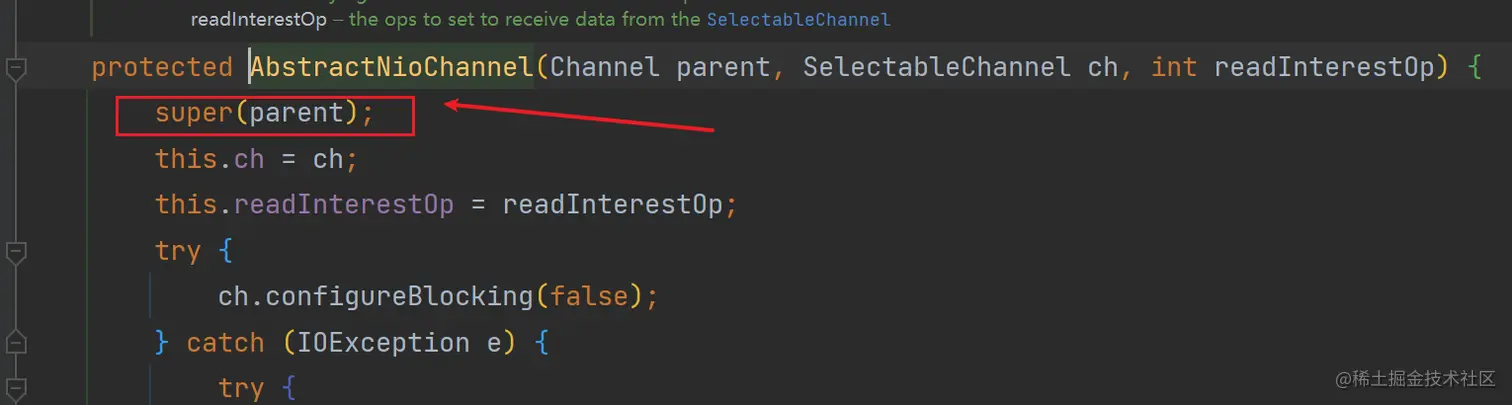Click the catch keyword
The image size is (1512, 405).
click(x=225, y=342)
